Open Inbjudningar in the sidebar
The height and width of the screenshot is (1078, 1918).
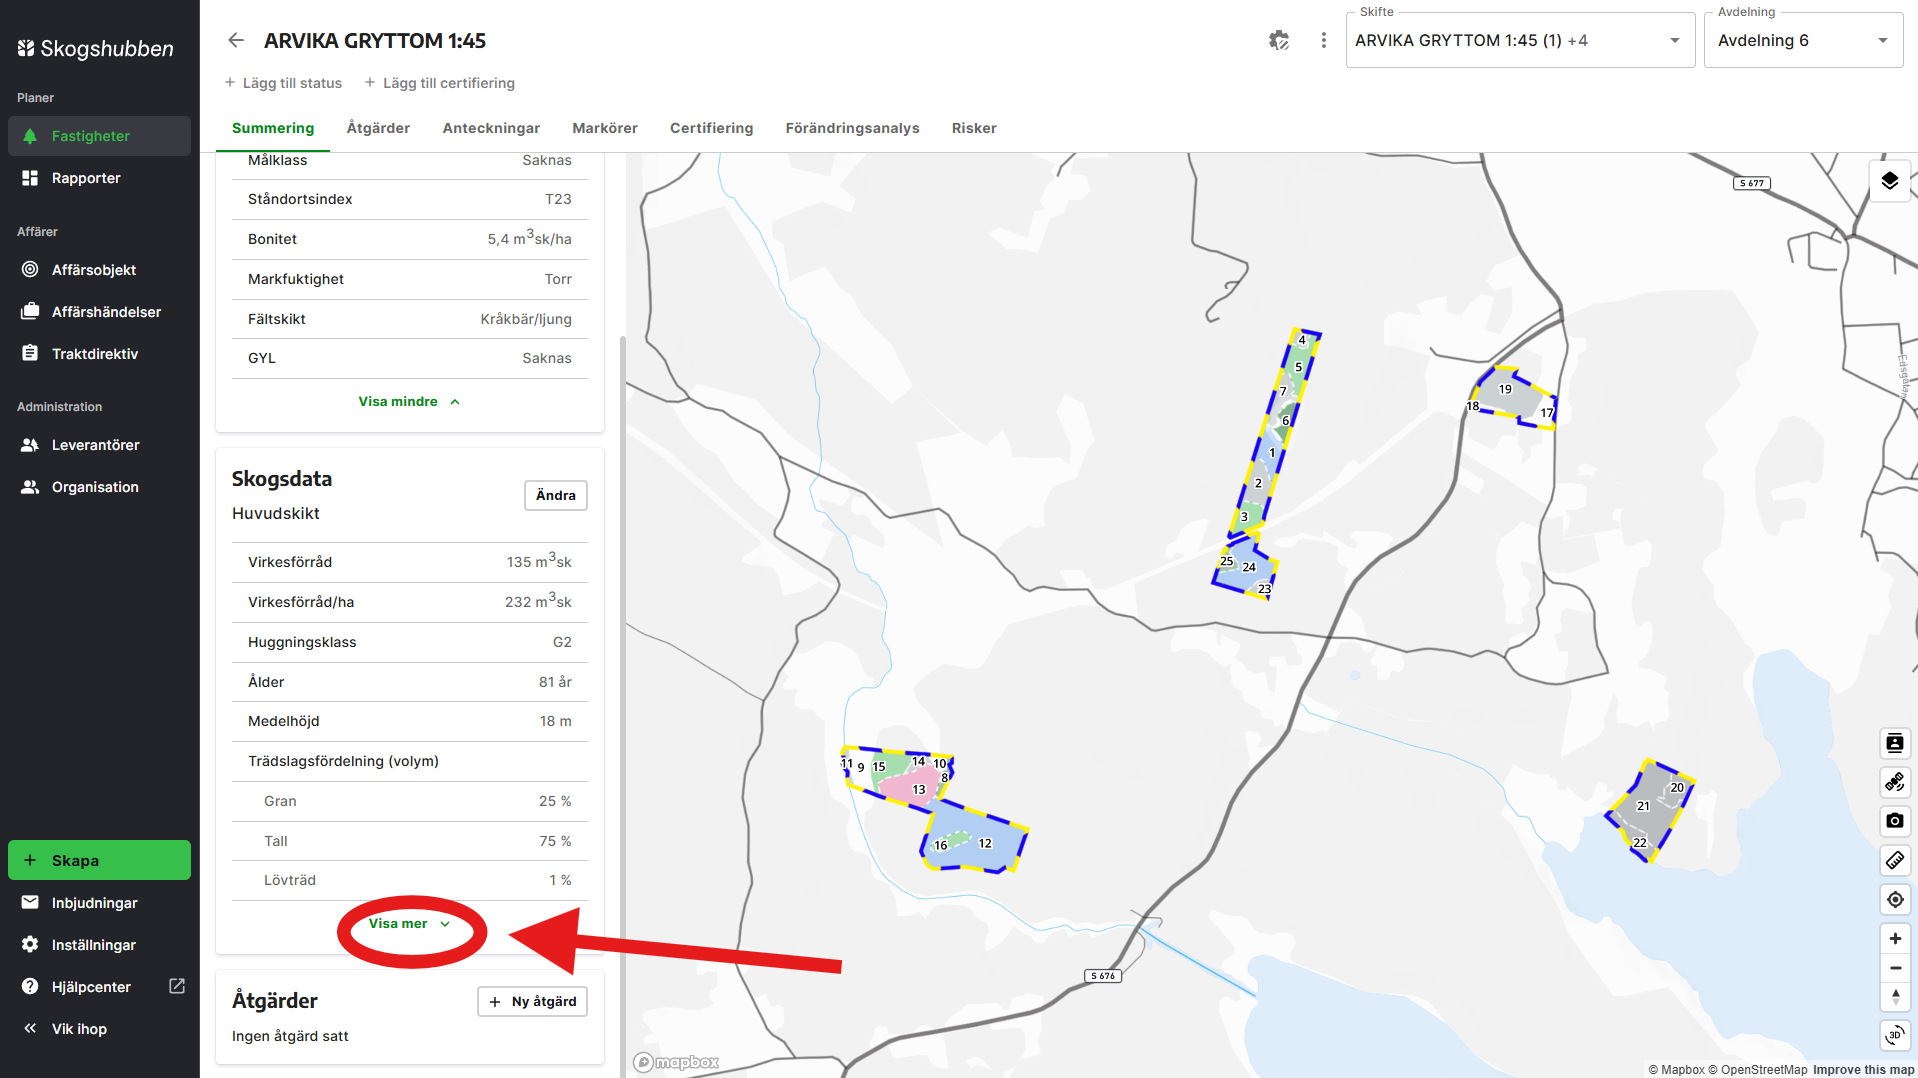point(99,903)
